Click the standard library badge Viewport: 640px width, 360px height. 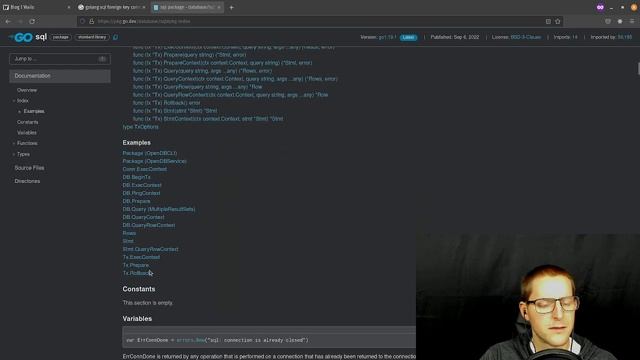[x=92, y=37]
